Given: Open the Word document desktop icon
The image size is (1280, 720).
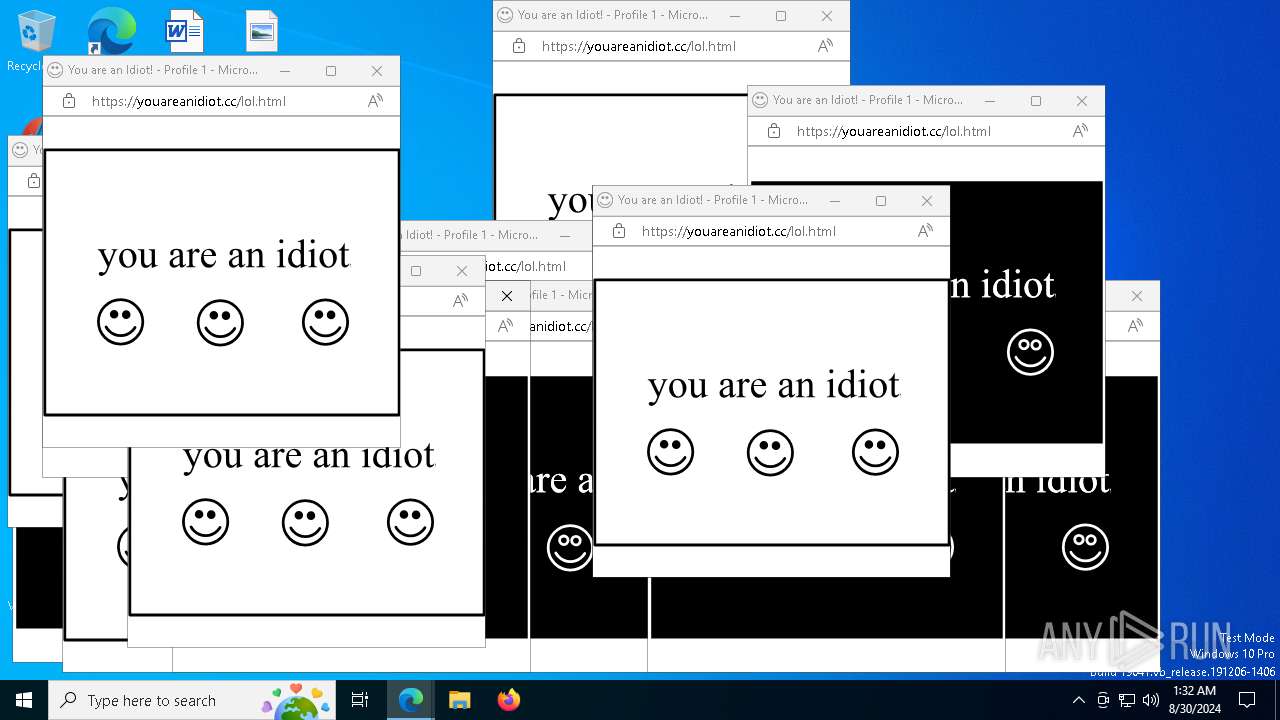Looking at the screenshot, I should (x=184, y=32).
